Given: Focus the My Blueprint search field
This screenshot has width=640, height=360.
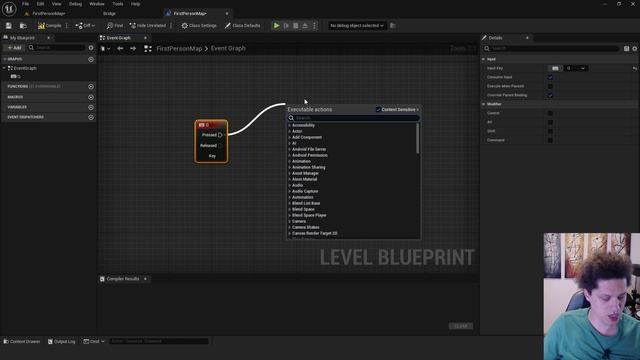Looking at the screenshot, I should click(x=56, y=48).
